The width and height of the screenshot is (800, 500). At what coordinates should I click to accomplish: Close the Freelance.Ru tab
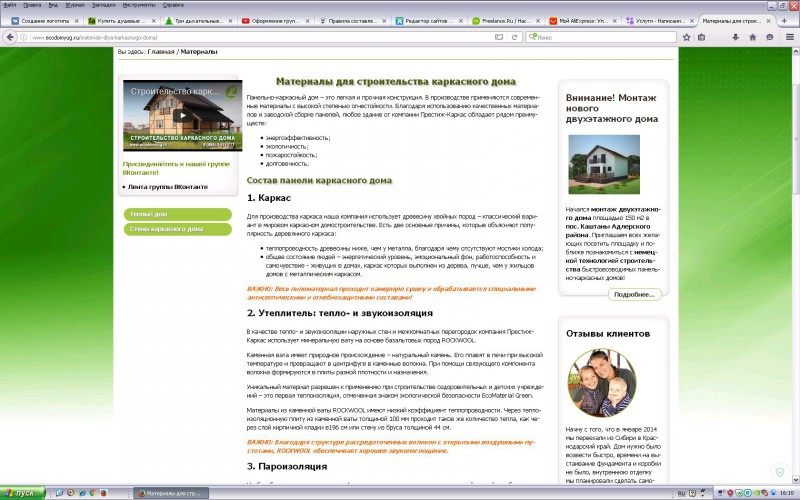point(538,21)
